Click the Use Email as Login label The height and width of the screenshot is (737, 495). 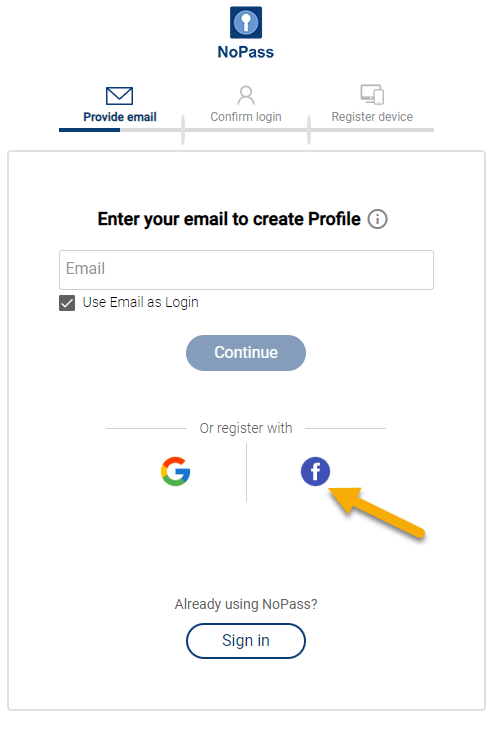(x=141, y=302)
